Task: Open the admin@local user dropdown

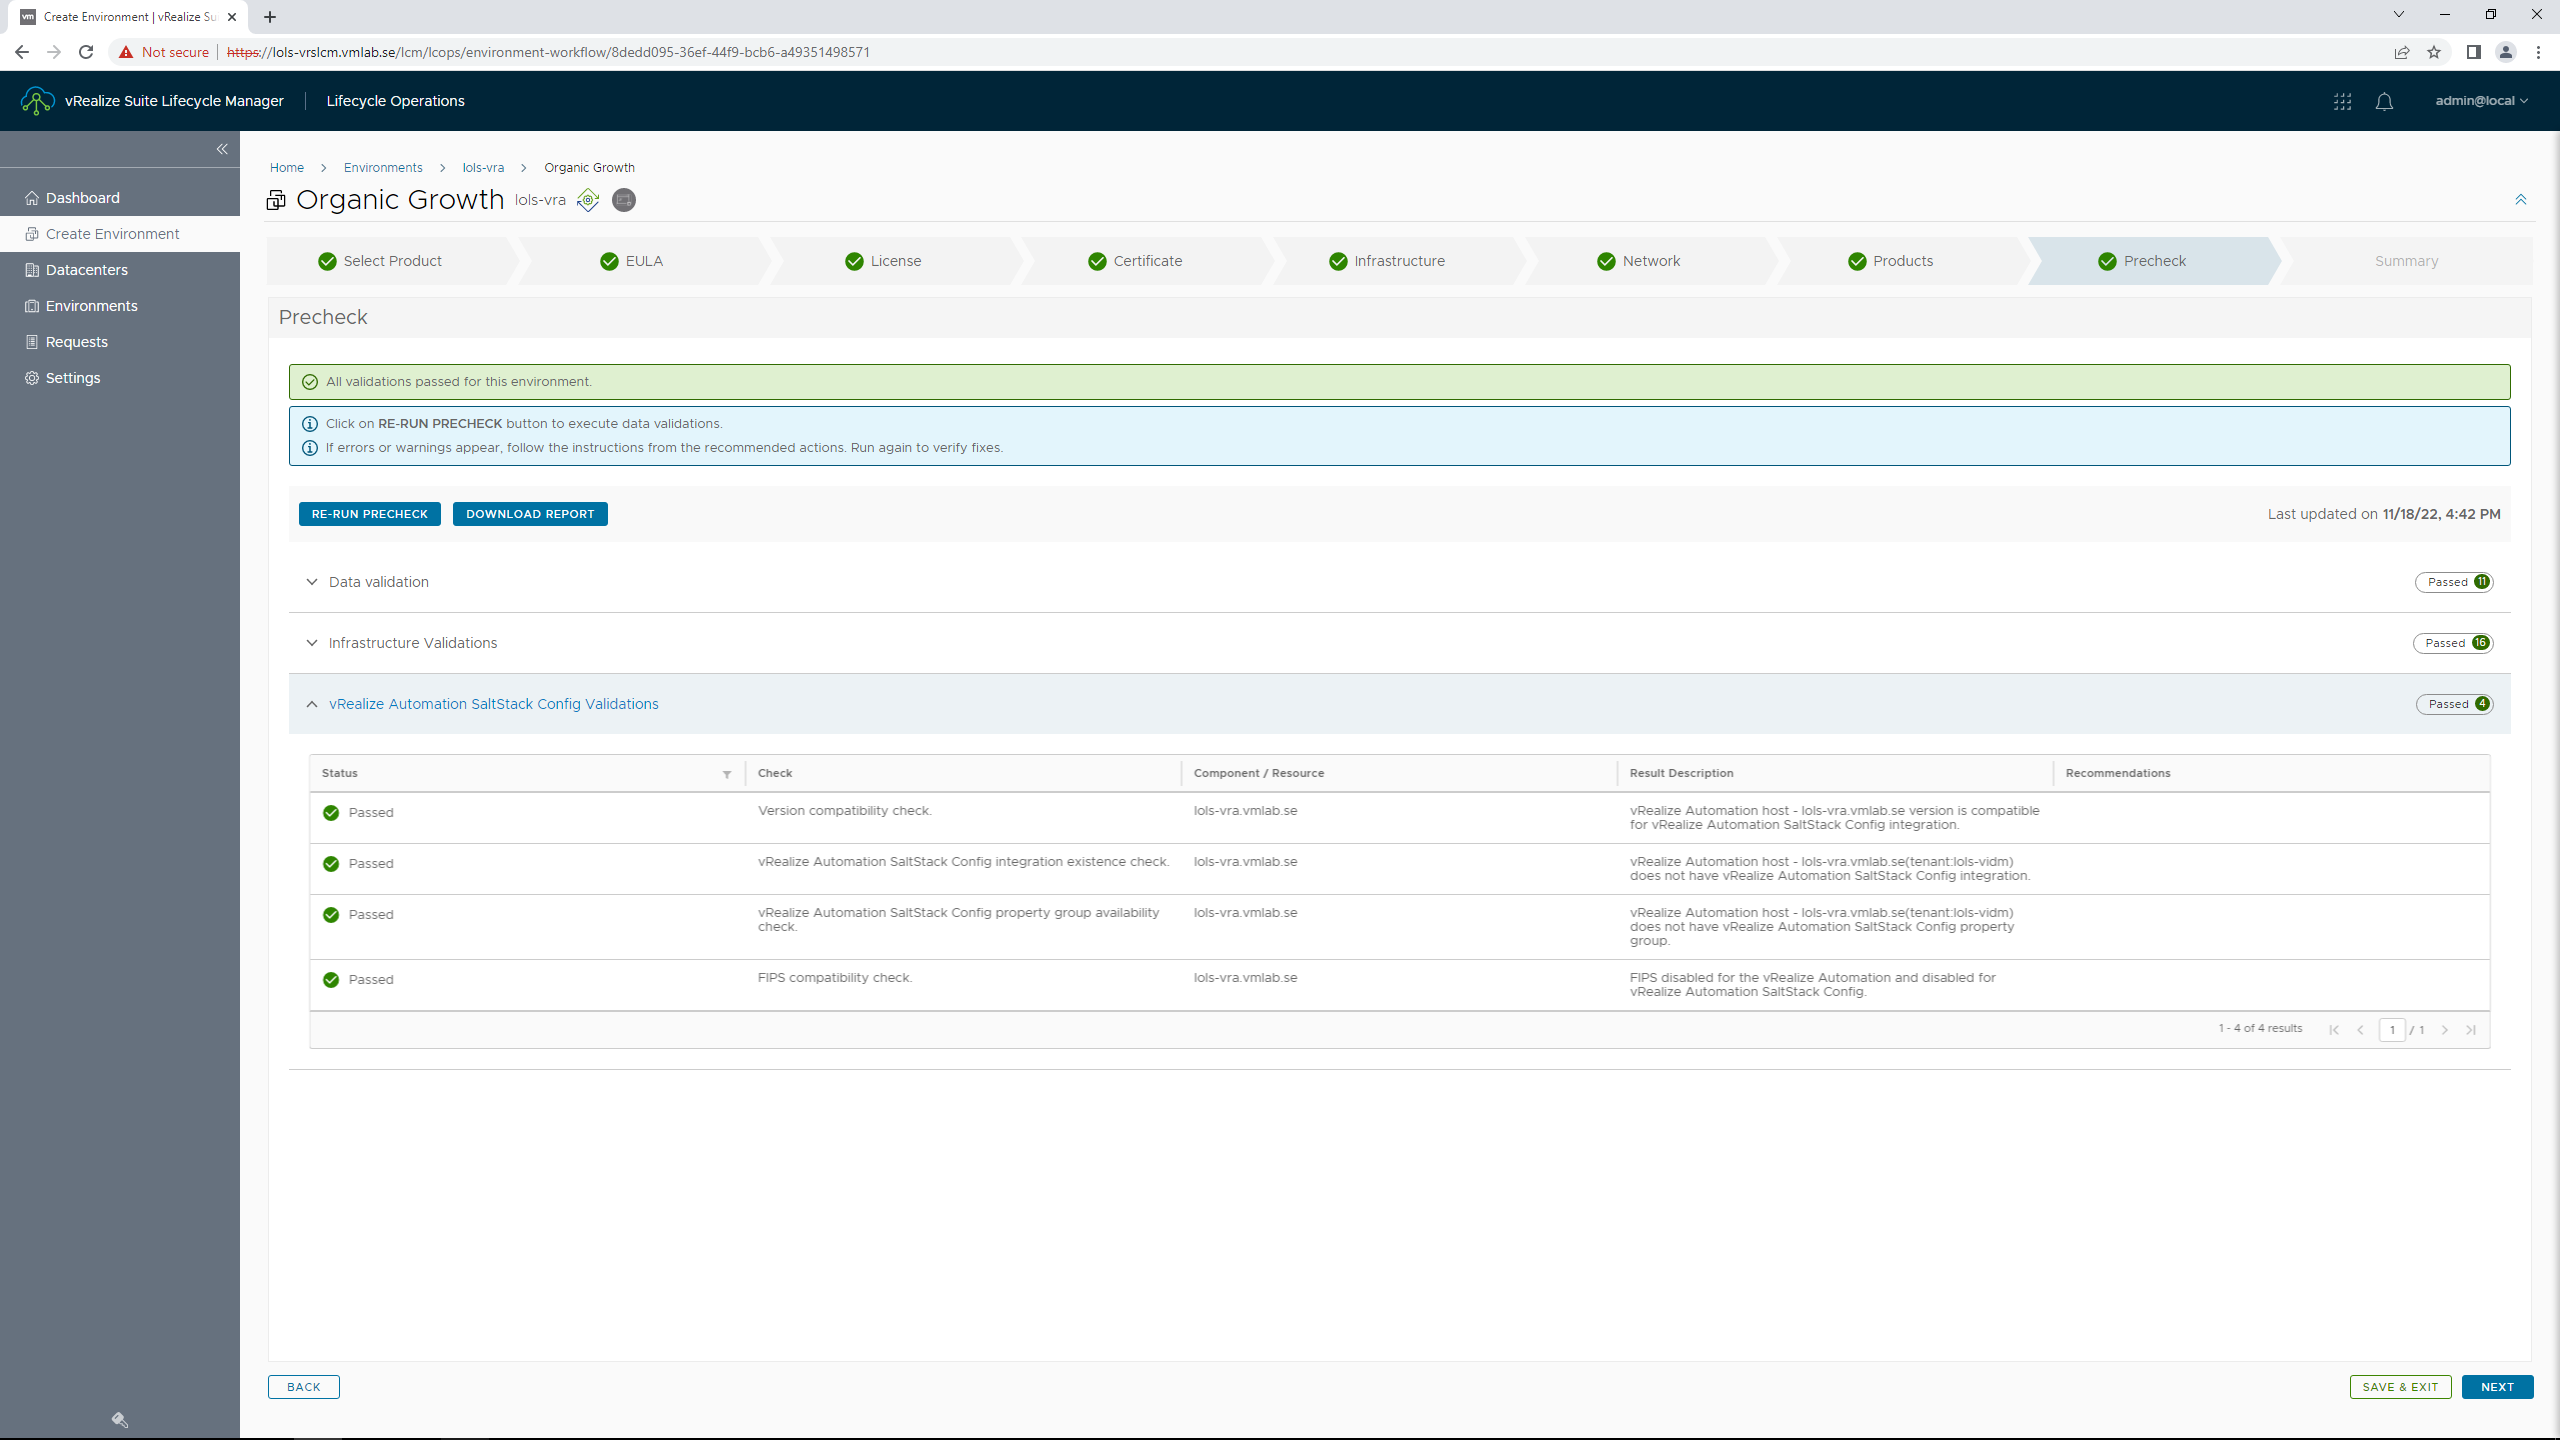Action: pos(2481,101)
